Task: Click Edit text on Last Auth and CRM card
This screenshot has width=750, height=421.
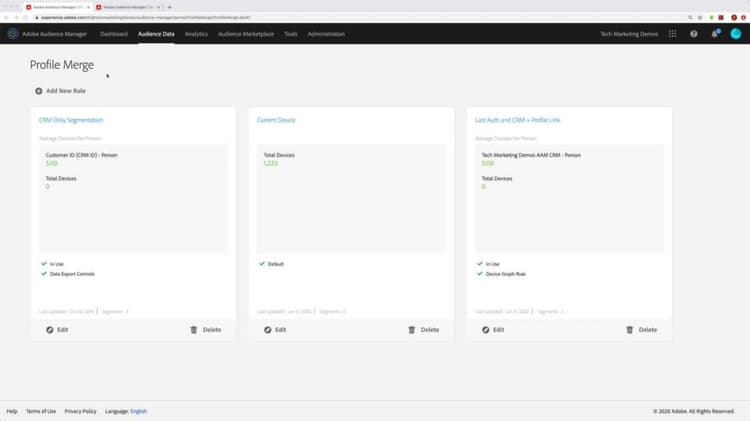Action: (x=499, y=330)
